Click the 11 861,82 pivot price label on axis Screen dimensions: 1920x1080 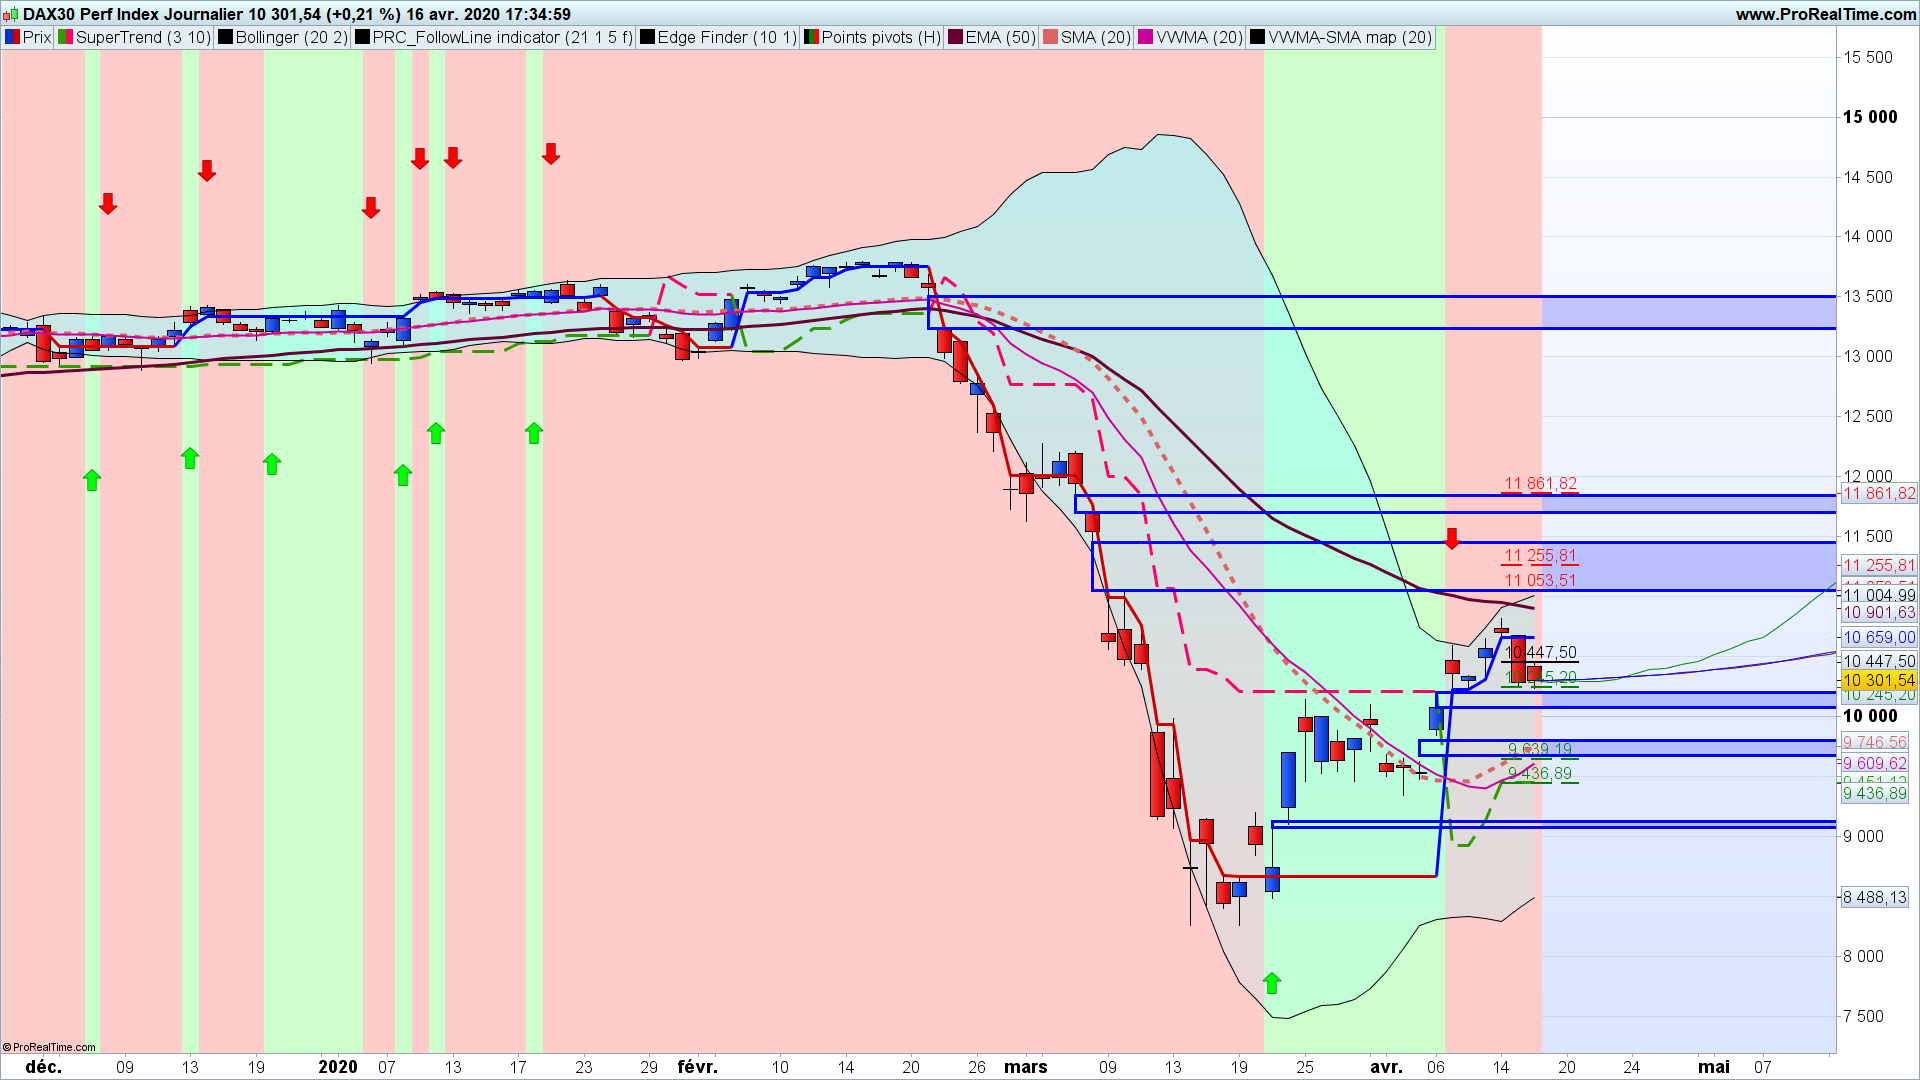pyautogui.click(x=1878, y=494)
